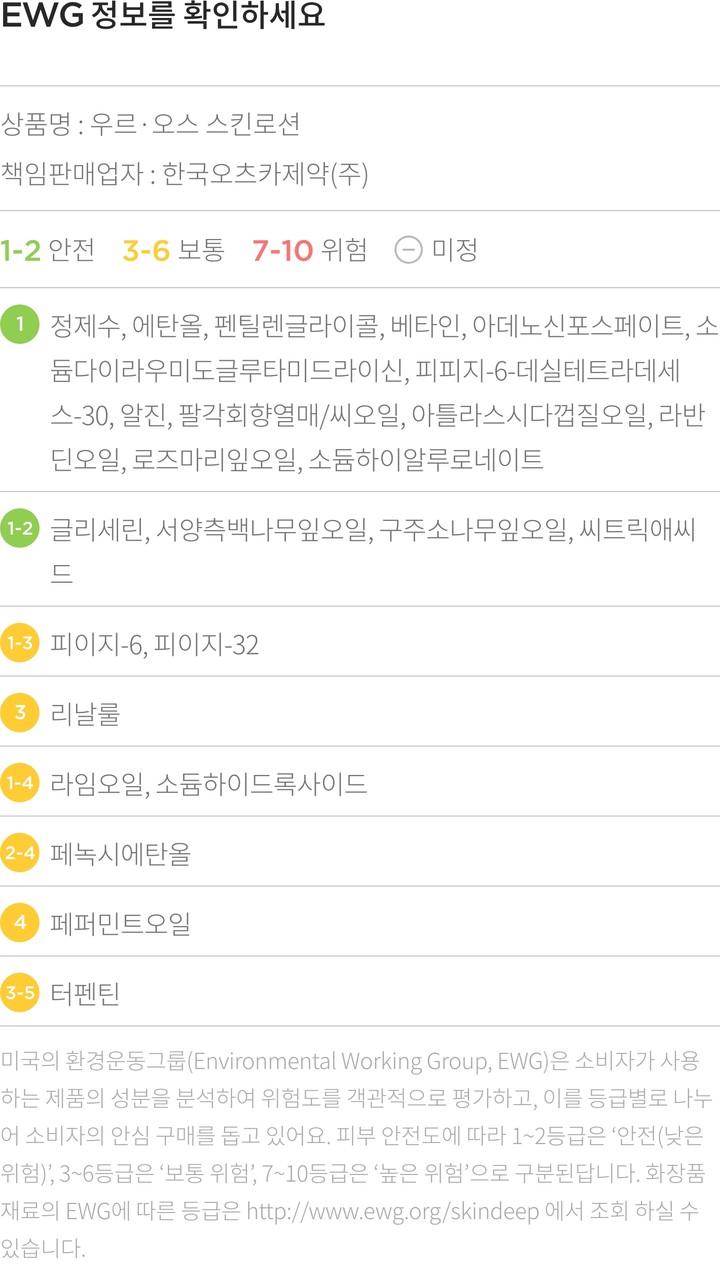Screen dimensions: 720x1267
Task: Click the 상품명 우르·오스 스킨로션 text
Action: [151, 125]
